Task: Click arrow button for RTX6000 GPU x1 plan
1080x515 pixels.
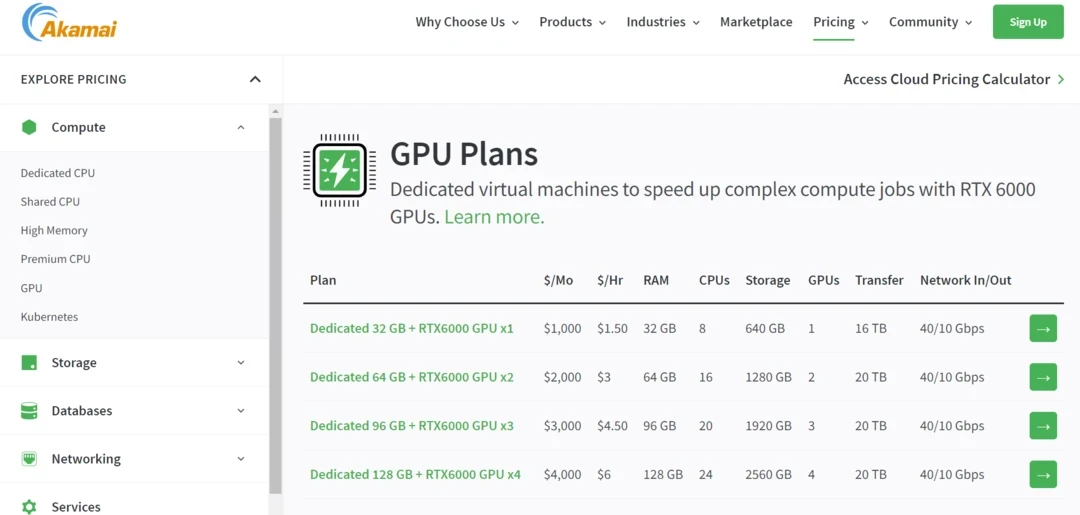Action: click(1043, 328)
